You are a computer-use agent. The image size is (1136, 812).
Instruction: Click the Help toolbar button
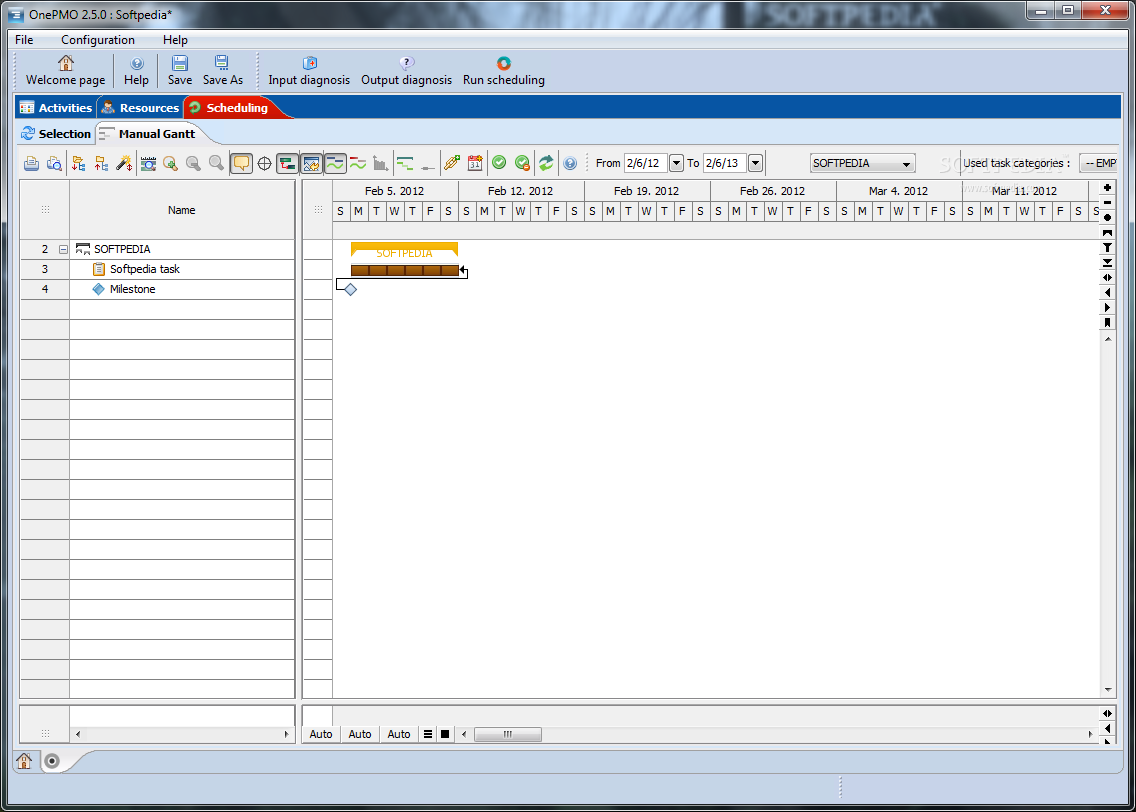(x=136, y=71)
